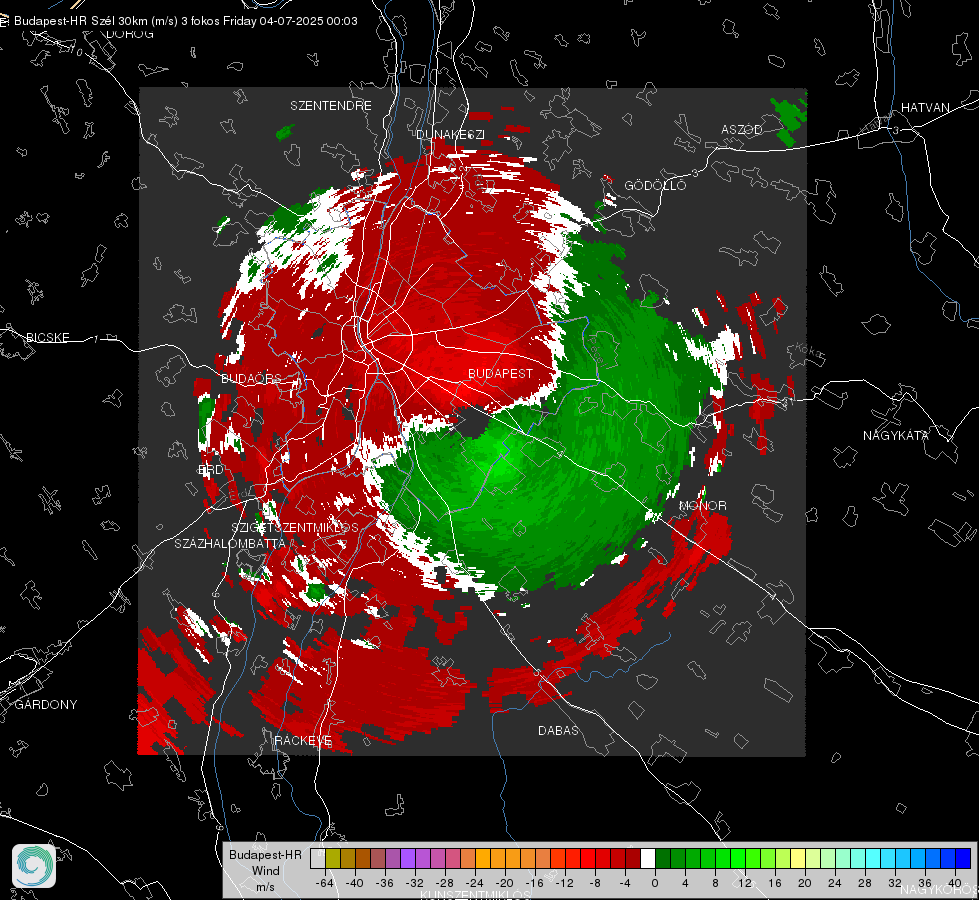Click the MONOR label

click(x=702, y=506)
